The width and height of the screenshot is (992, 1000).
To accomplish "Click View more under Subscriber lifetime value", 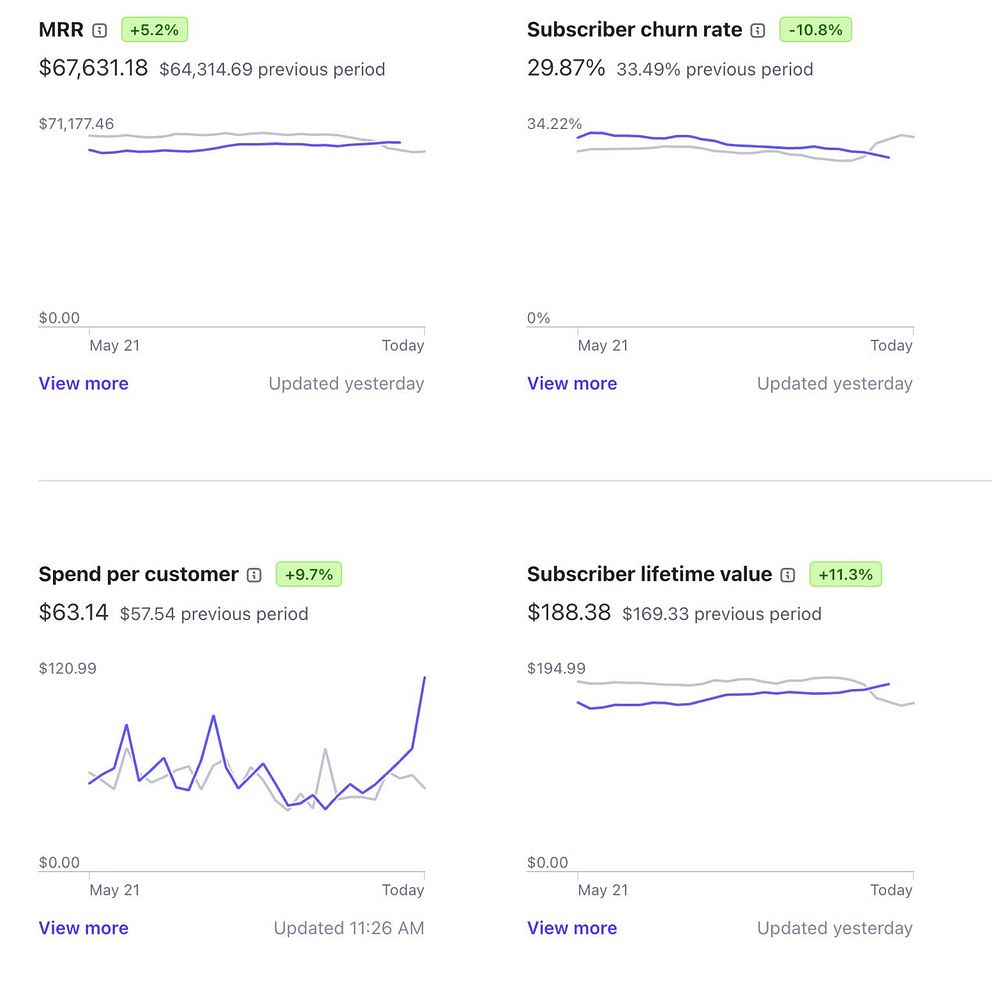I will (572, 928).
